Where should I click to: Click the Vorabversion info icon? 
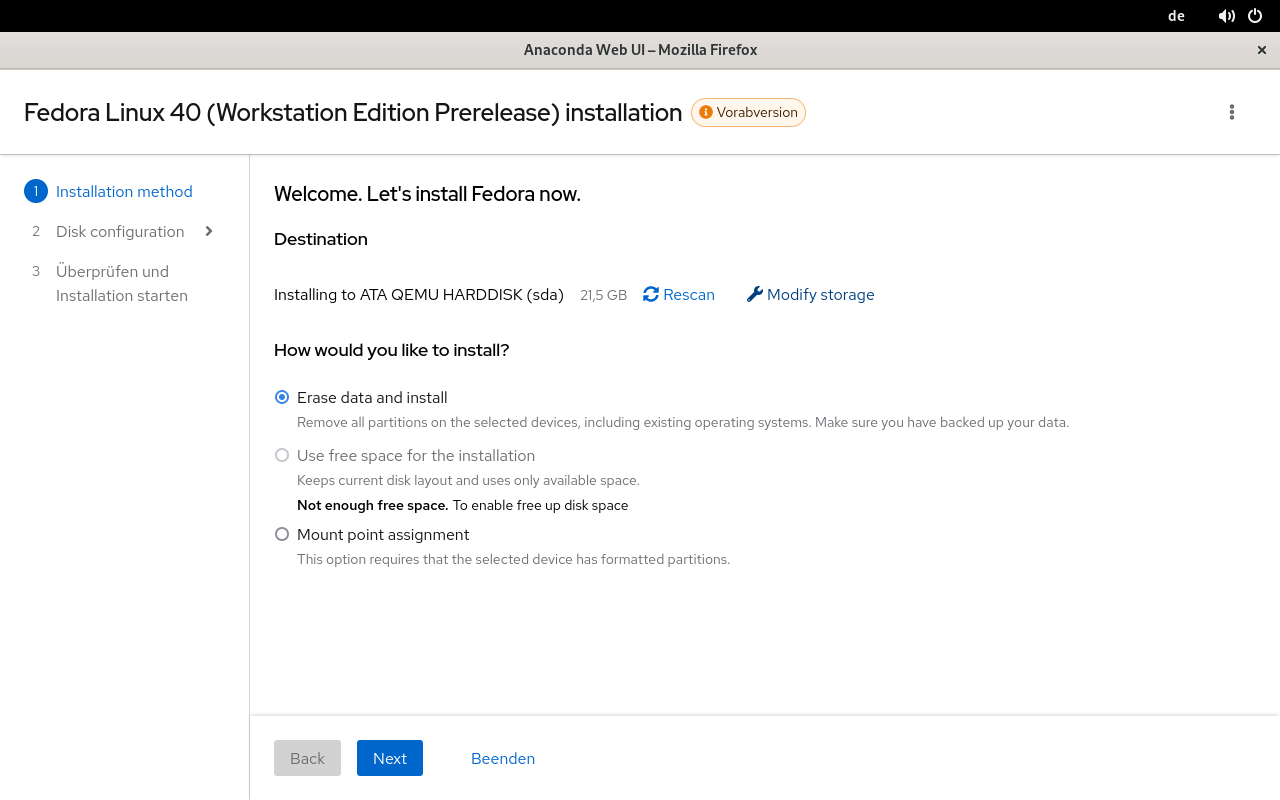pos(706,112)
